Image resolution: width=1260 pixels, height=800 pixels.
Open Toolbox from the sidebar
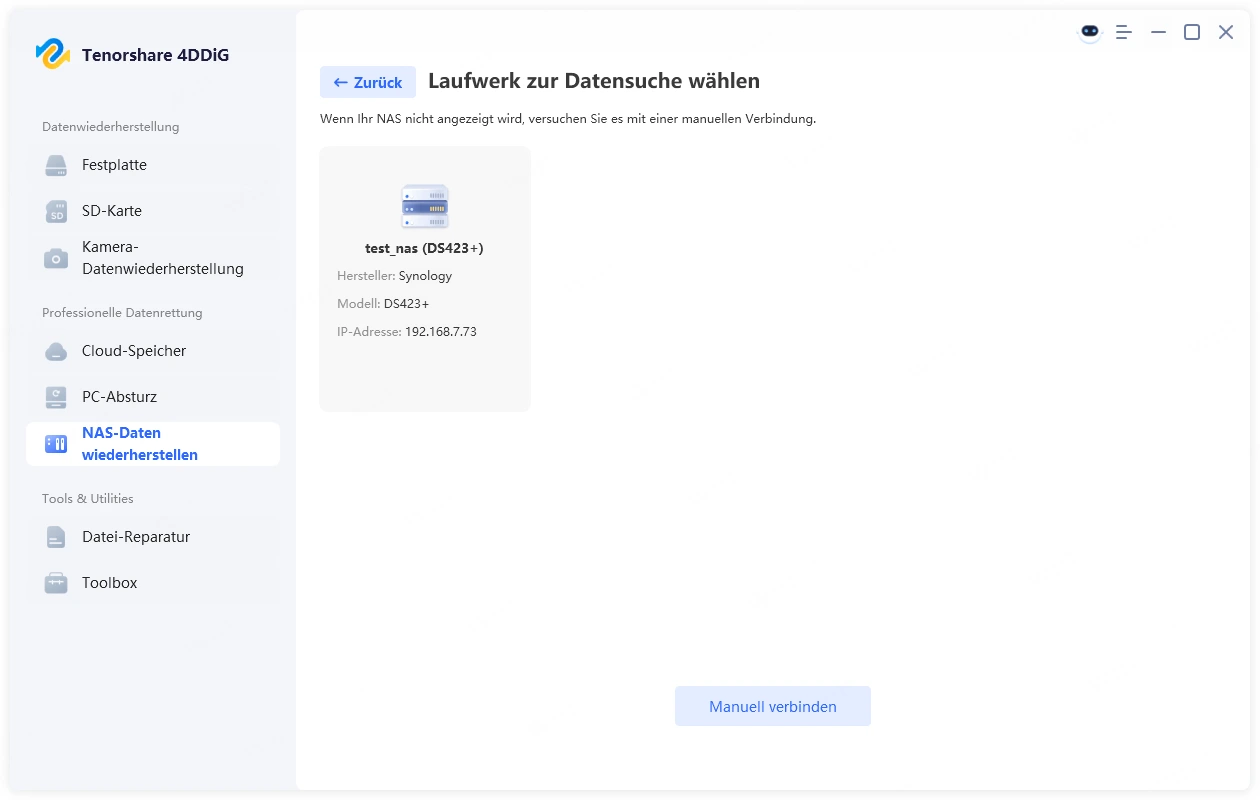[x=110, y=583]
